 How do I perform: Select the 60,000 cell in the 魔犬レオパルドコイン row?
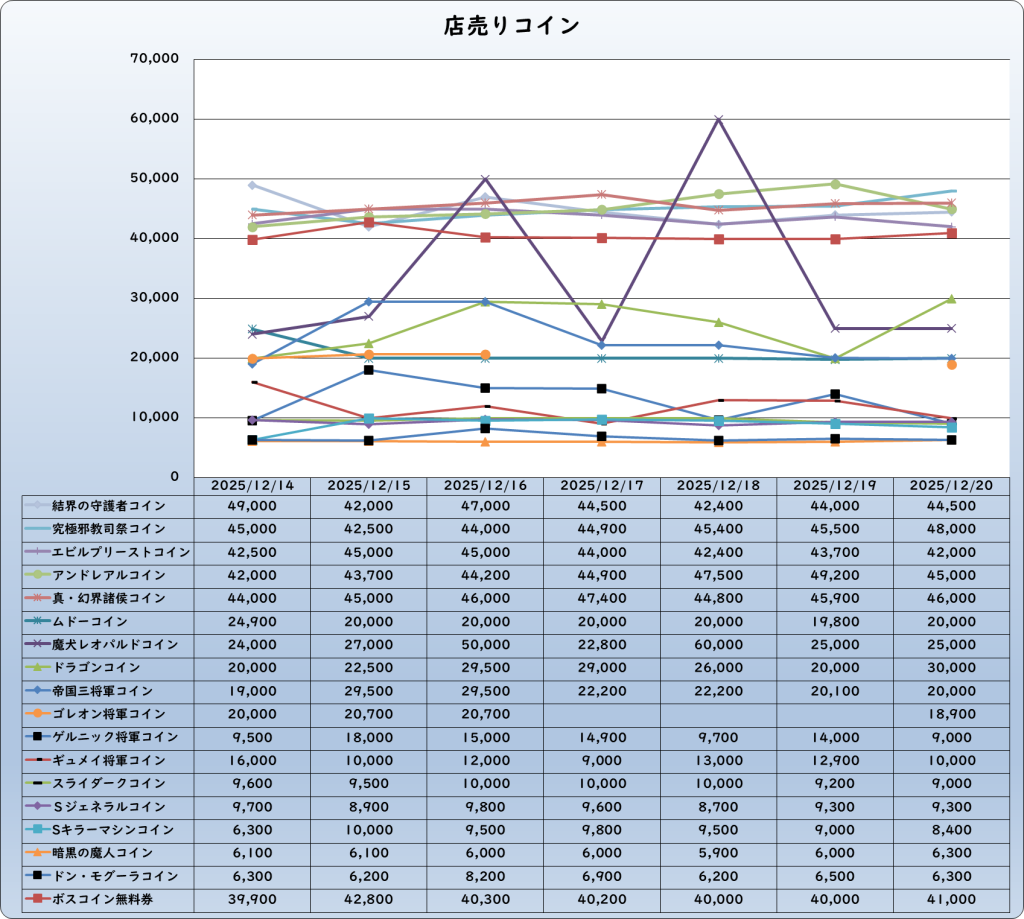pyautogui.click(x=718, y=644)
